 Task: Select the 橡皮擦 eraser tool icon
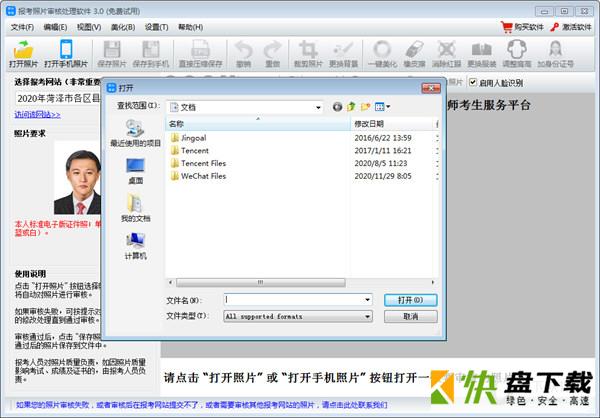pos(414,49)
